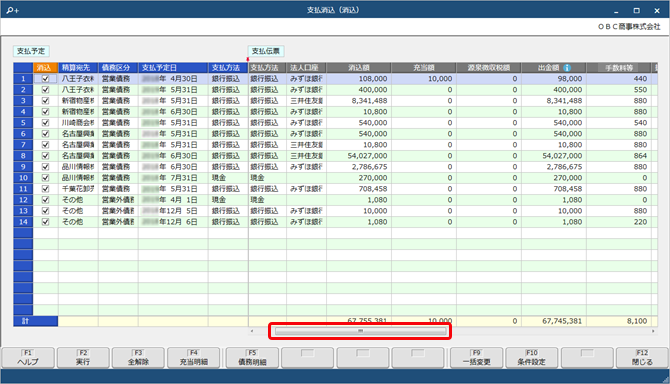
Task: Click 千葉花卸 cell in row 11
Action: (x=78, y=189)
